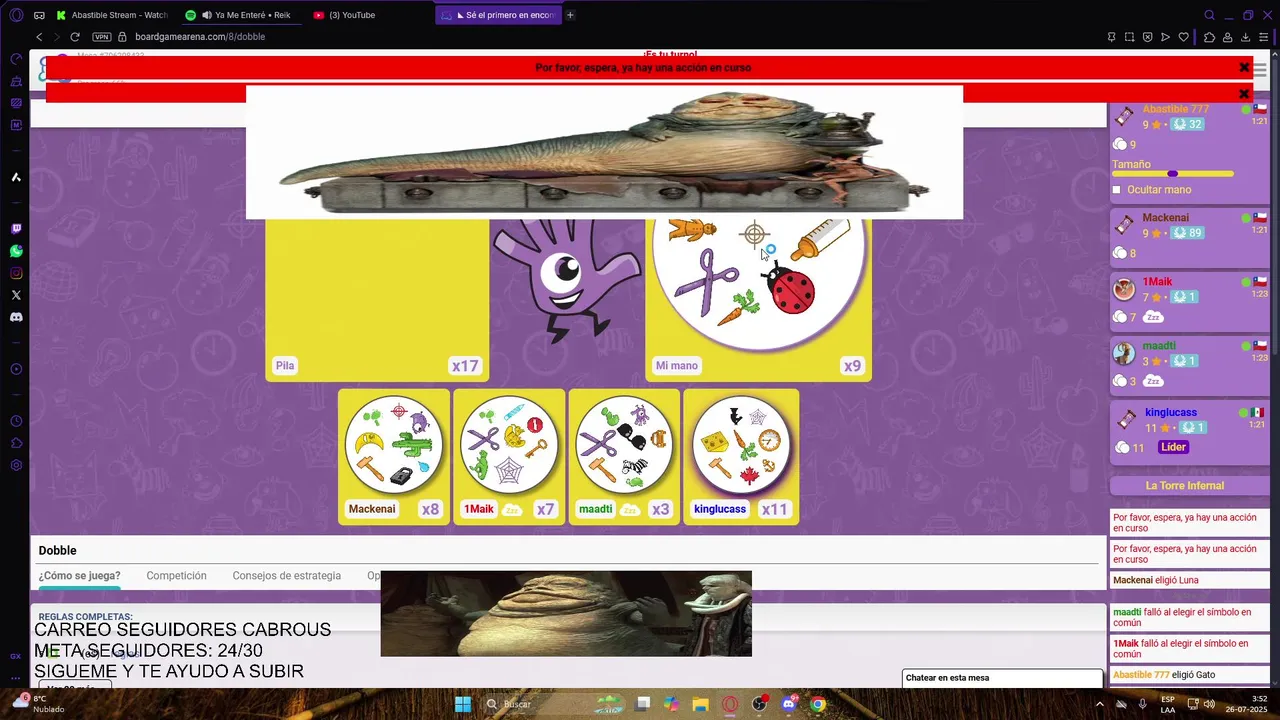1280x720 pixels.
Task: Close the first red error banner
Action: pos(1244,67)
